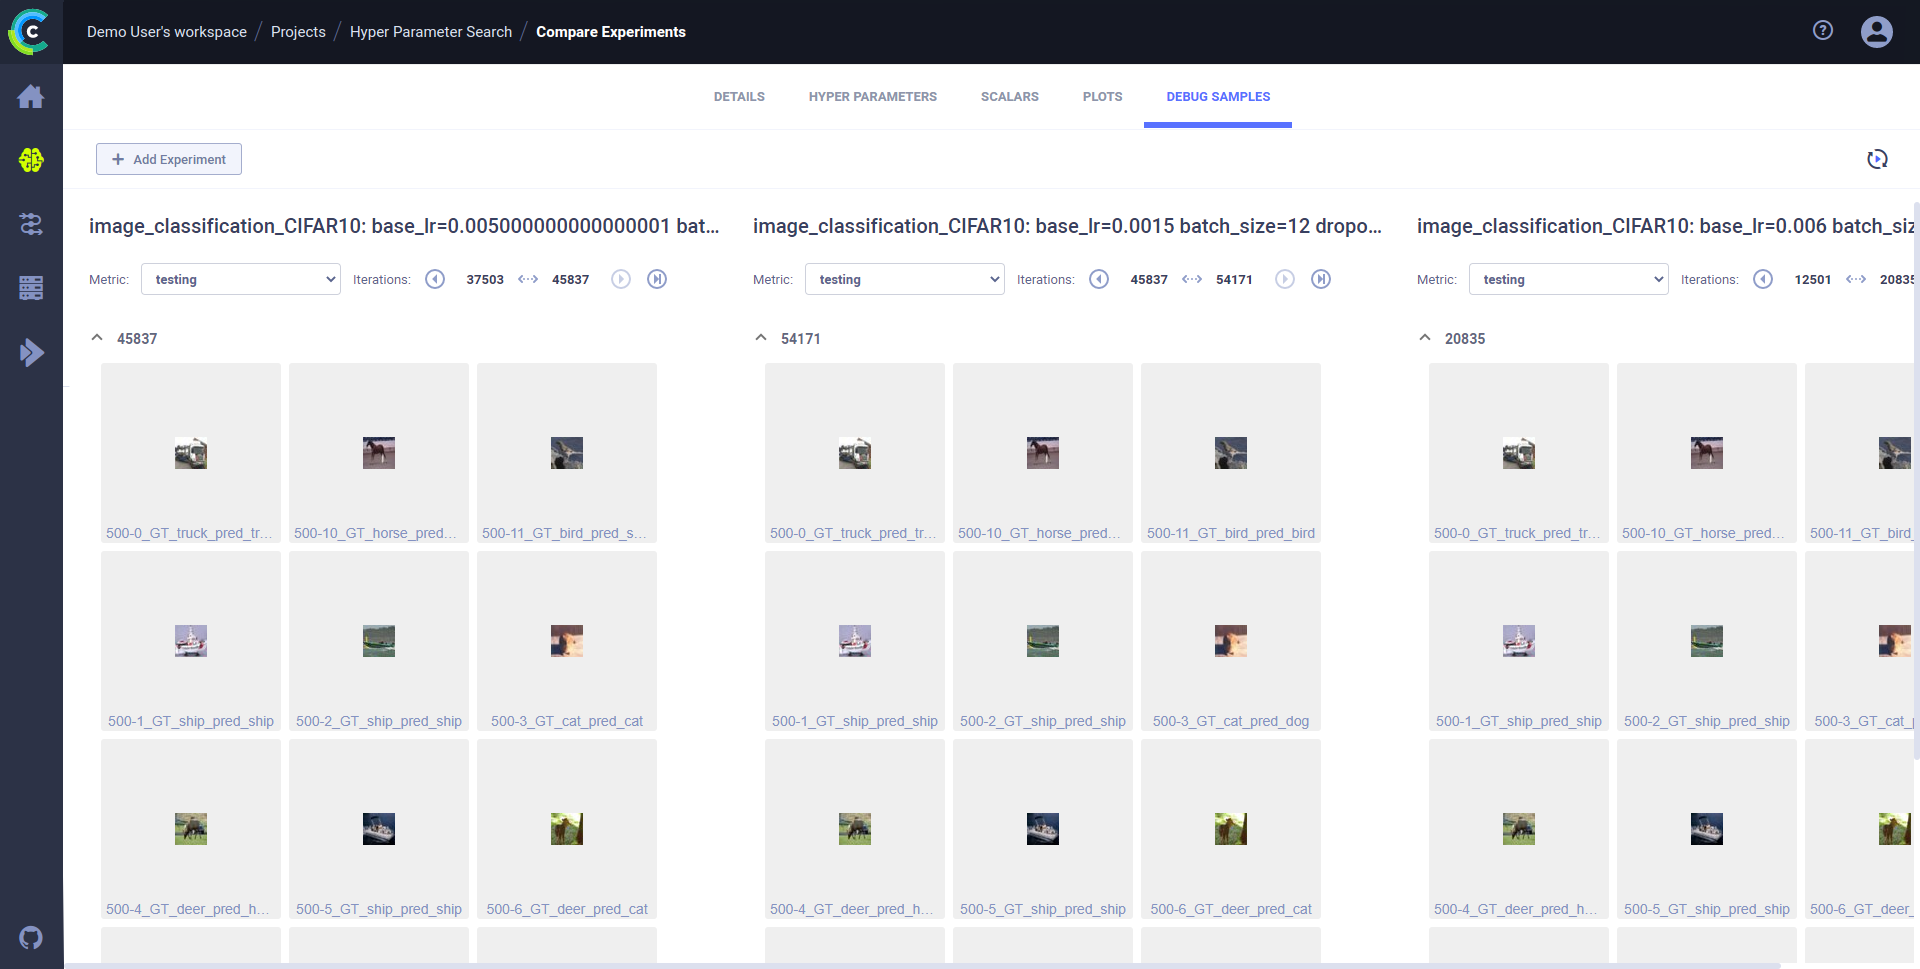Screen dimensions: 1920x969
Task: Next iteration arrow for first experiment
Action: coord(621,279)
